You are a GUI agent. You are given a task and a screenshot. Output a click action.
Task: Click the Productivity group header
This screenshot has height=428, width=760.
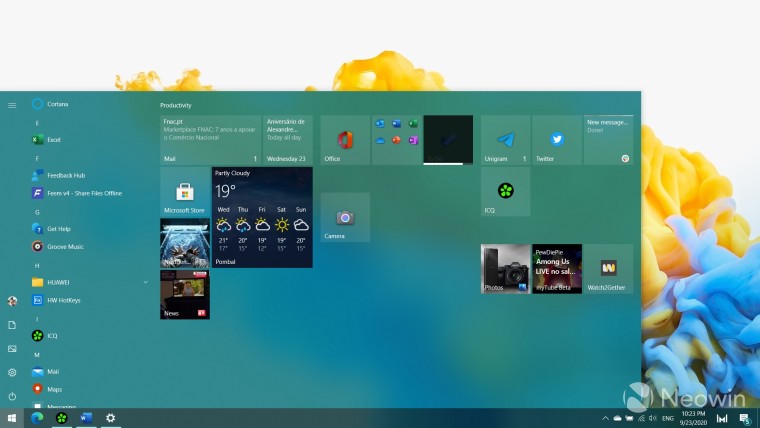click(x=176, y=105)
